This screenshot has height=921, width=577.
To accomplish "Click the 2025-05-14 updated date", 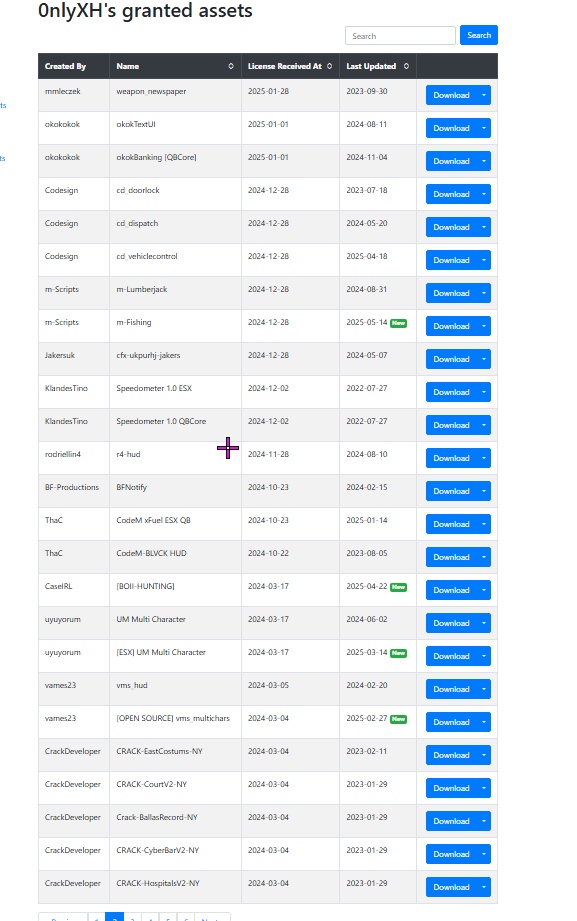I will coord(367,322).
